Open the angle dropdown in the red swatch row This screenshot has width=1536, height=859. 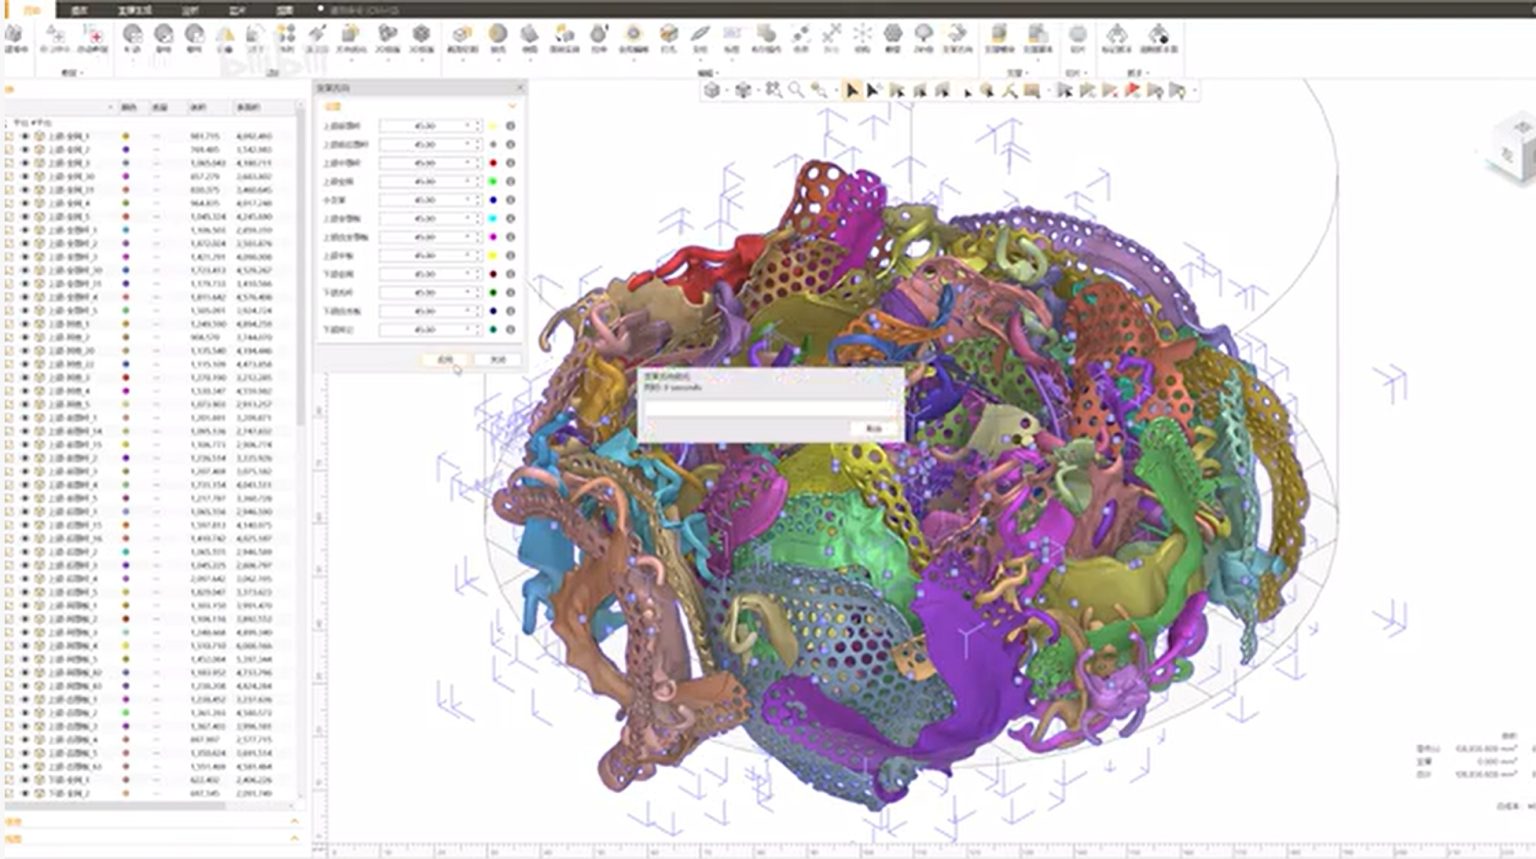pos(467,163)
